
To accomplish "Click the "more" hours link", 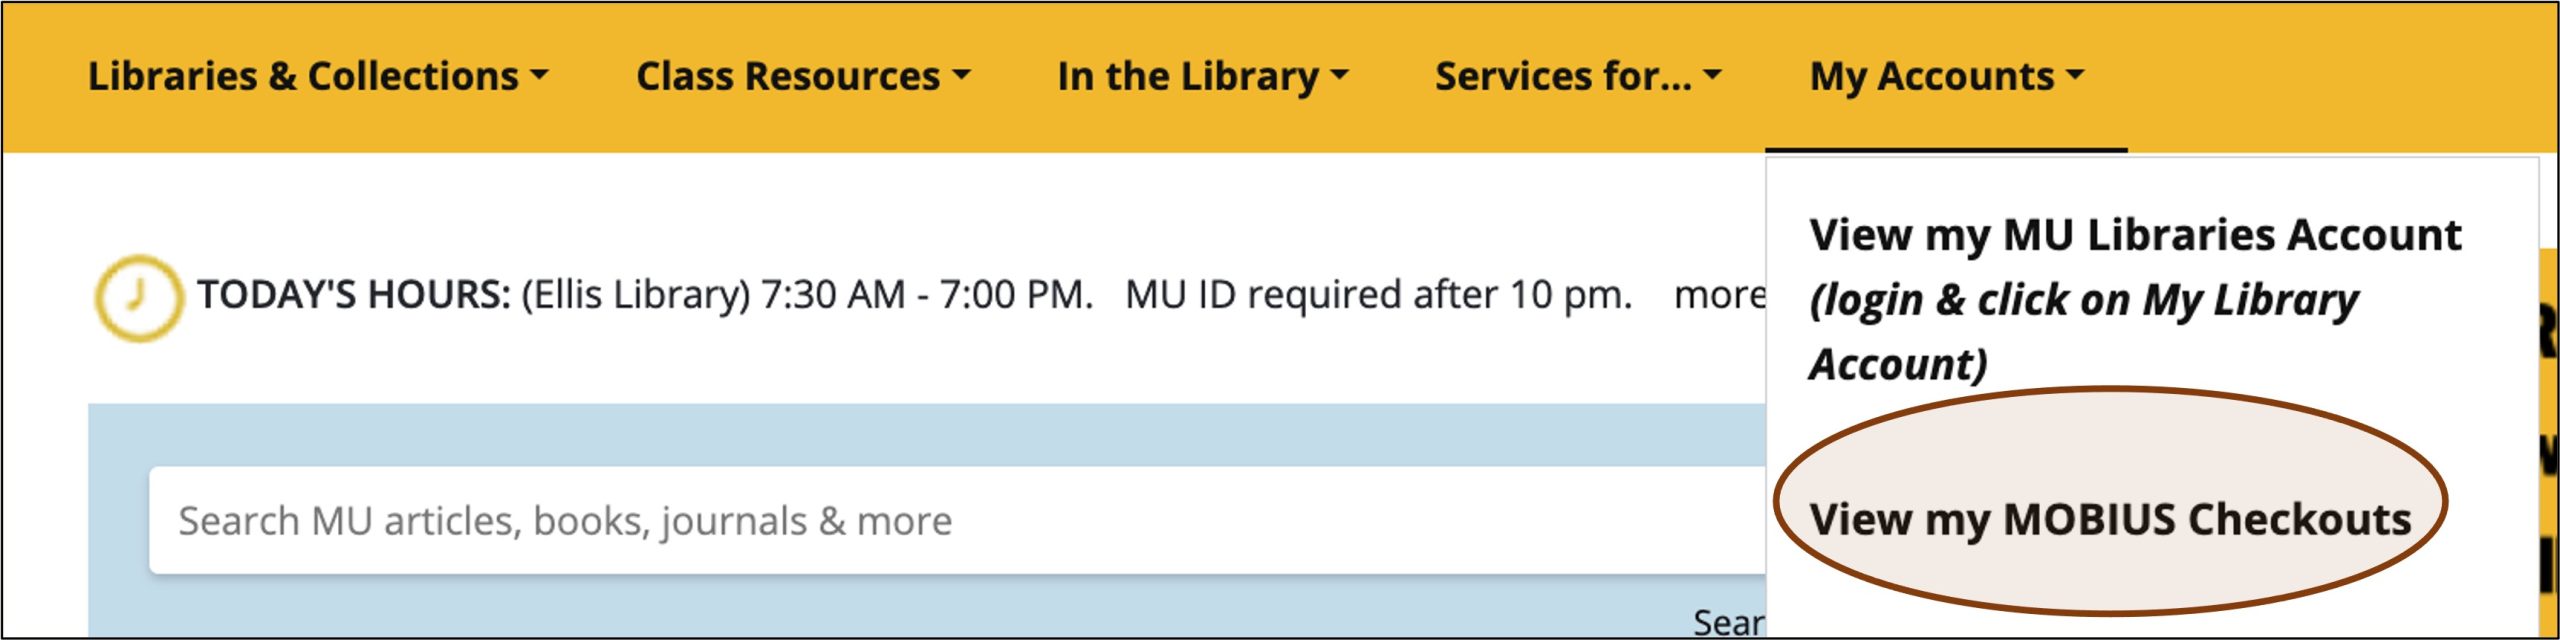I will (x=1718, y=295).
